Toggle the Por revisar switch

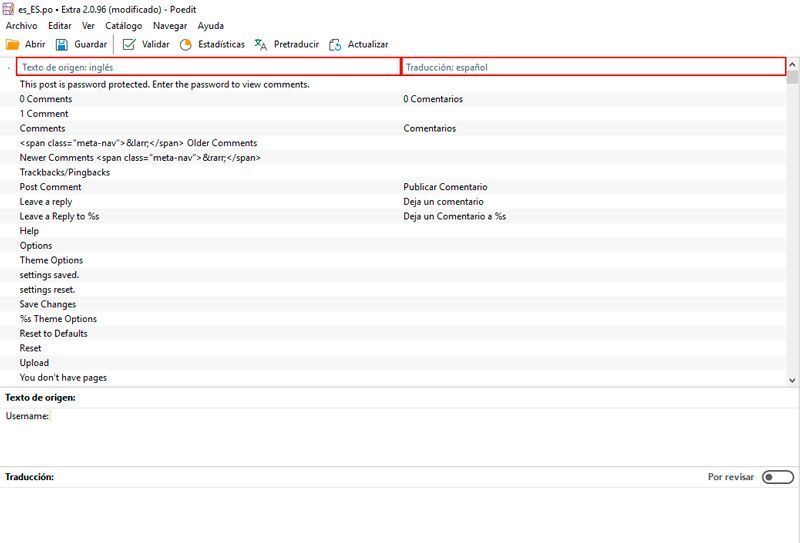coord(777,477)
